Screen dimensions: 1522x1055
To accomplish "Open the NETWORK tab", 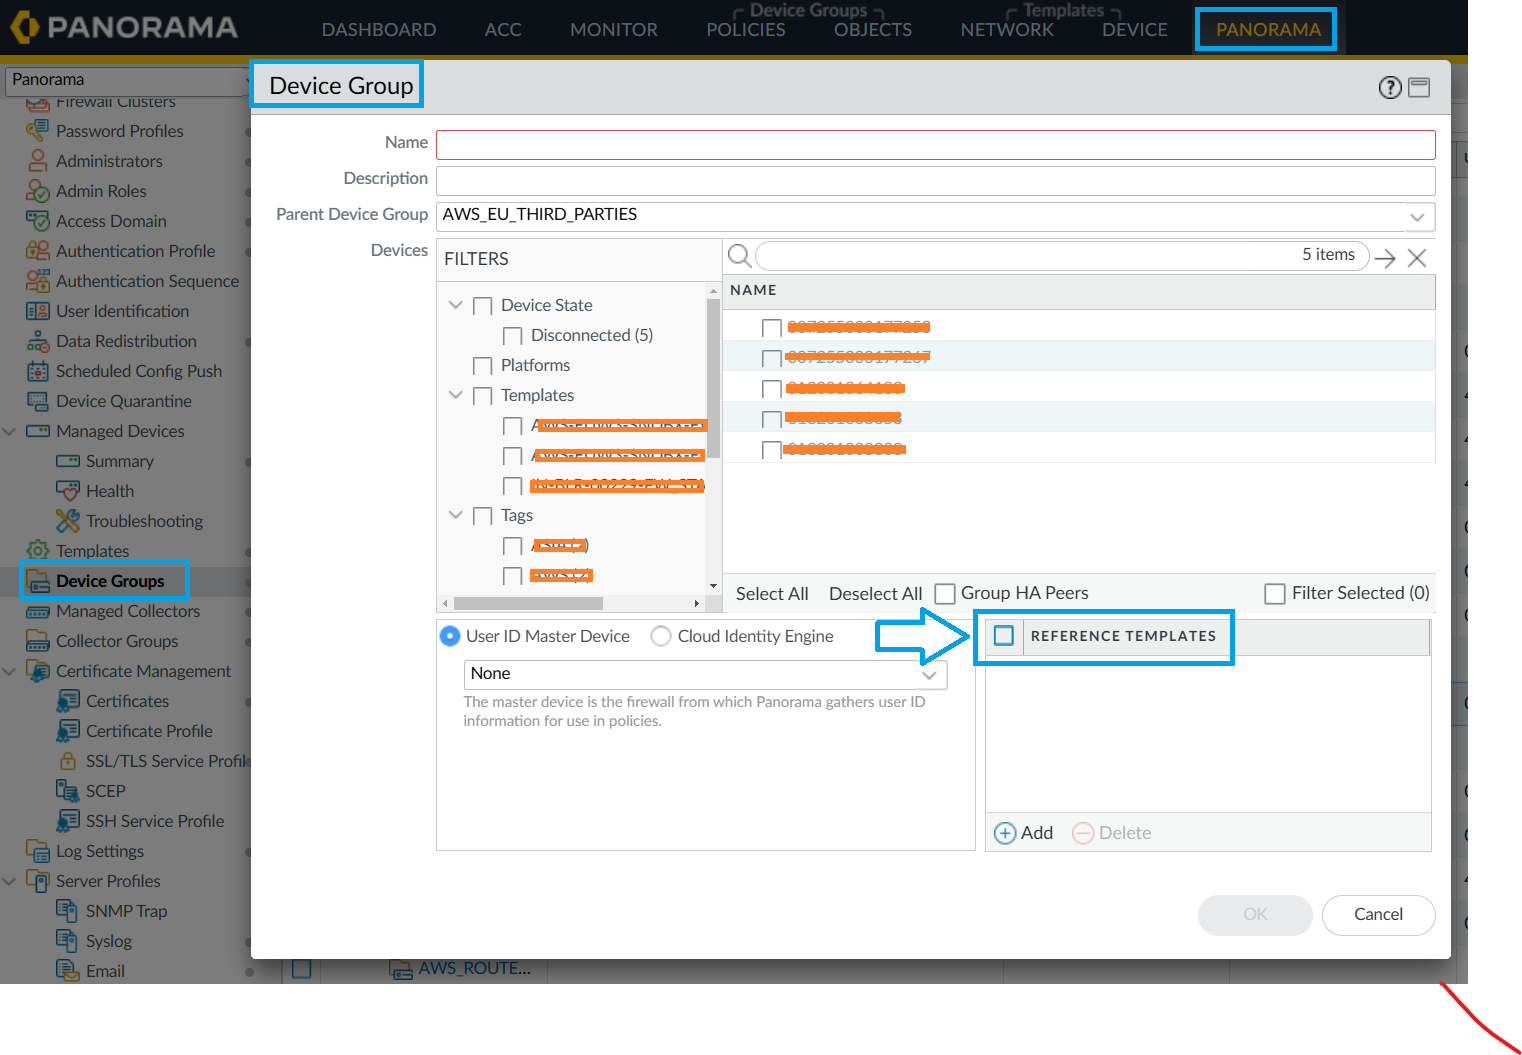I will [x=1007, y=30].
